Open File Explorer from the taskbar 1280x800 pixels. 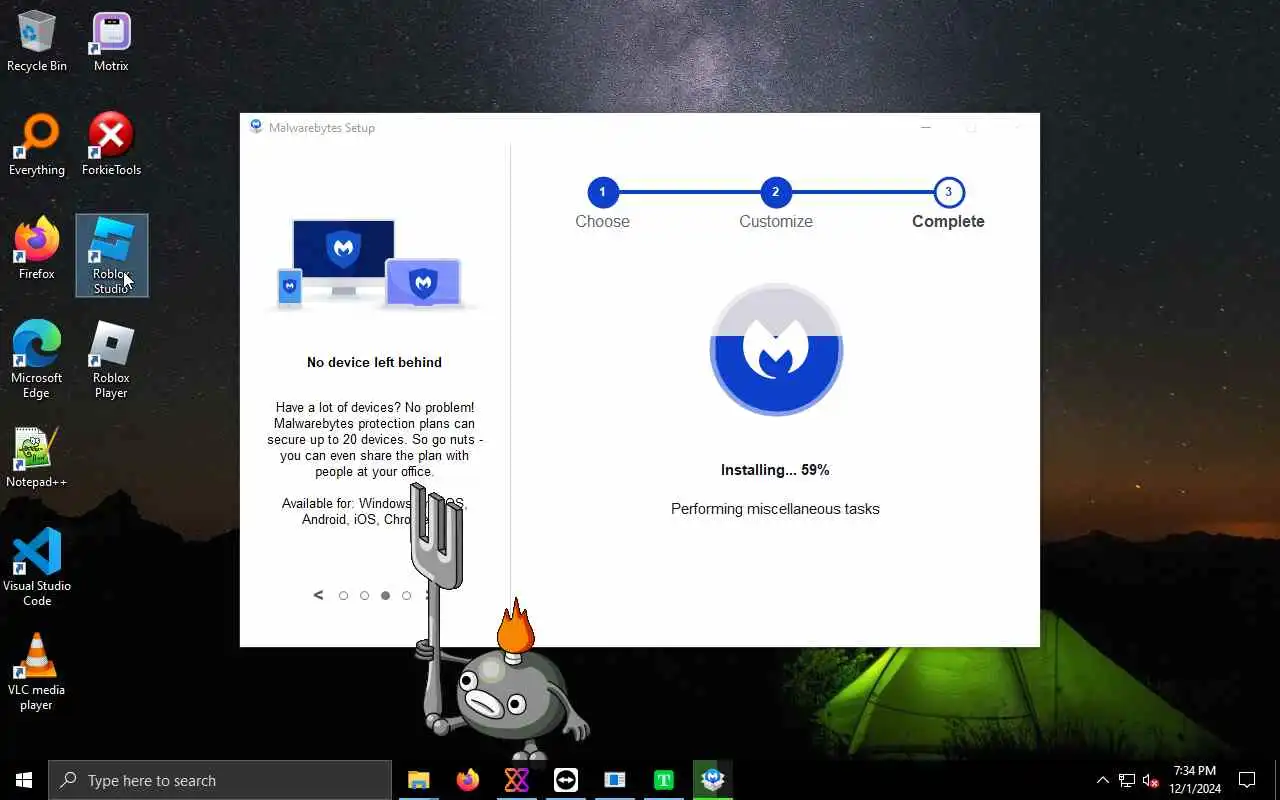pos(418,780)
